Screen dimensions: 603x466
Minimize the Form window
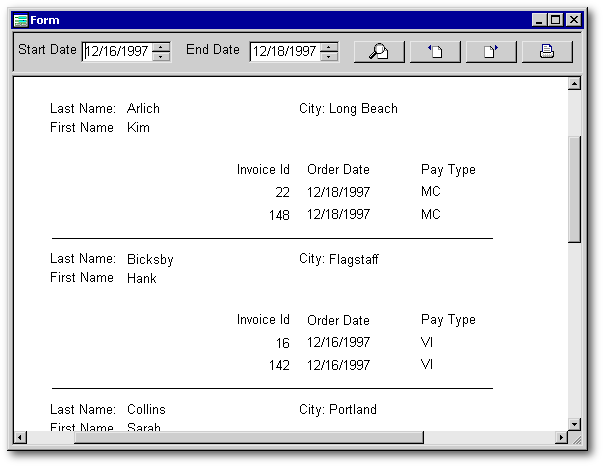540,20
